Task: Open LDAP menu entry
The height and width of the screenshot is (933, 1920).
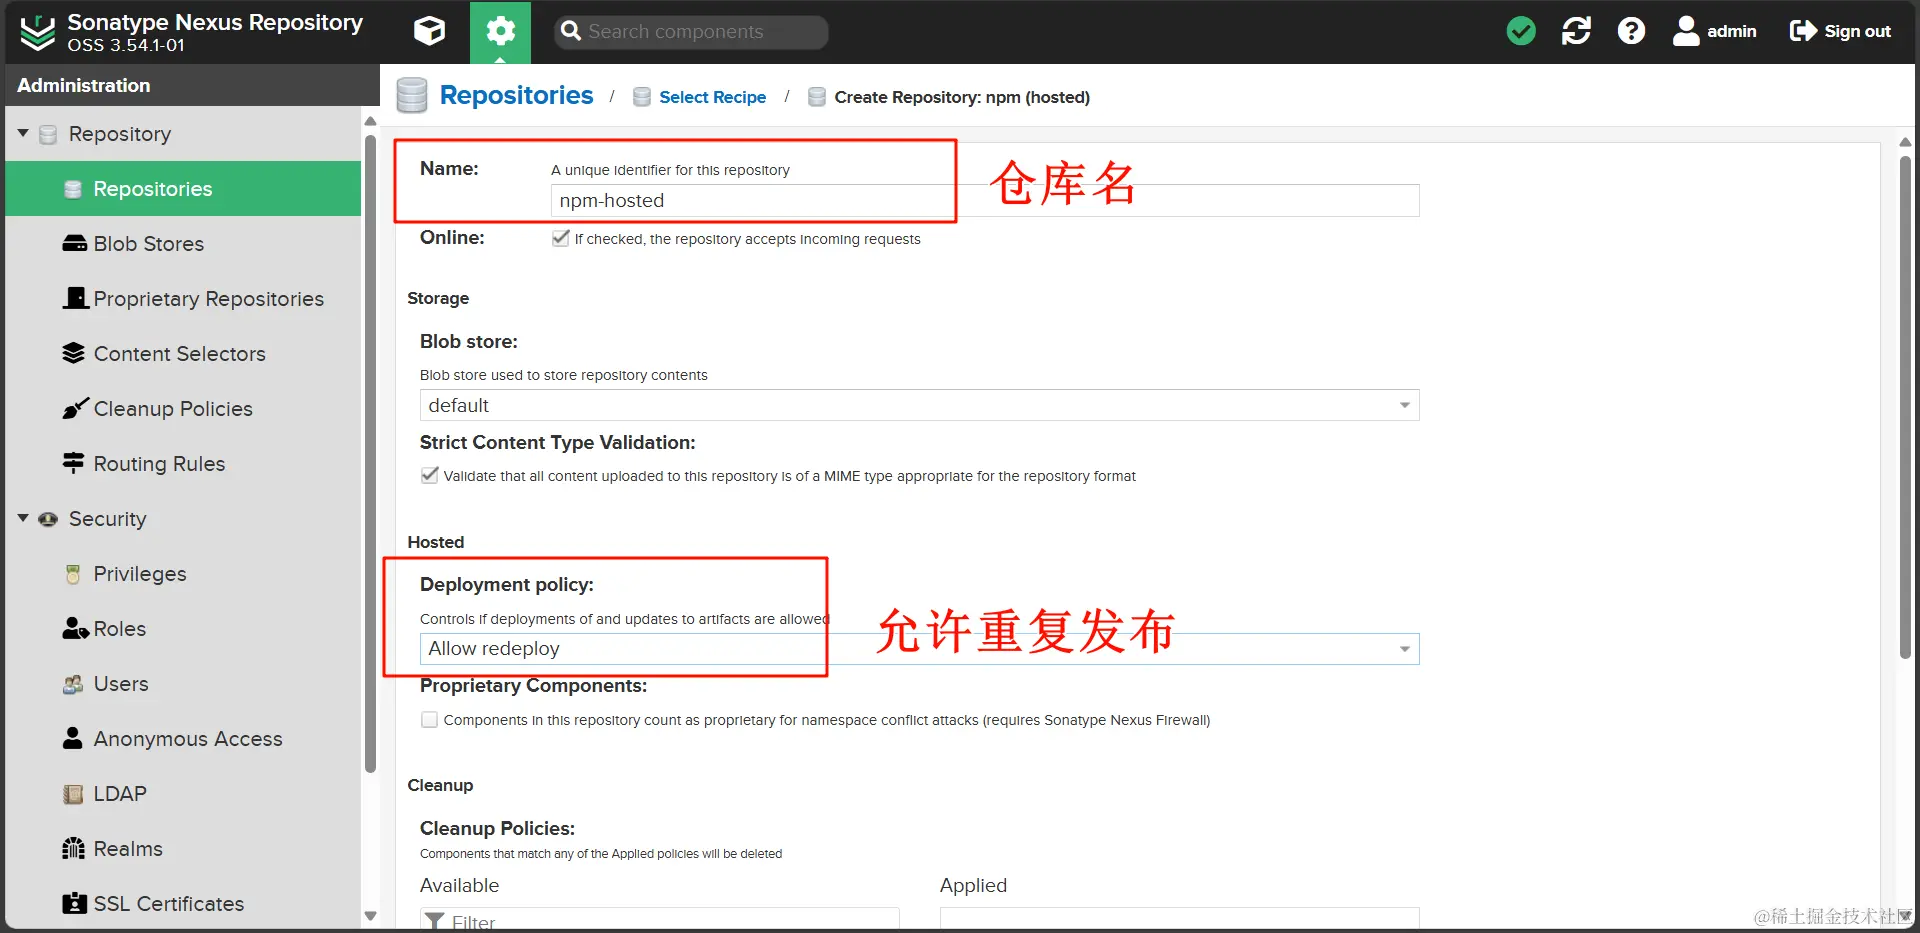Action: click(183, 794)
